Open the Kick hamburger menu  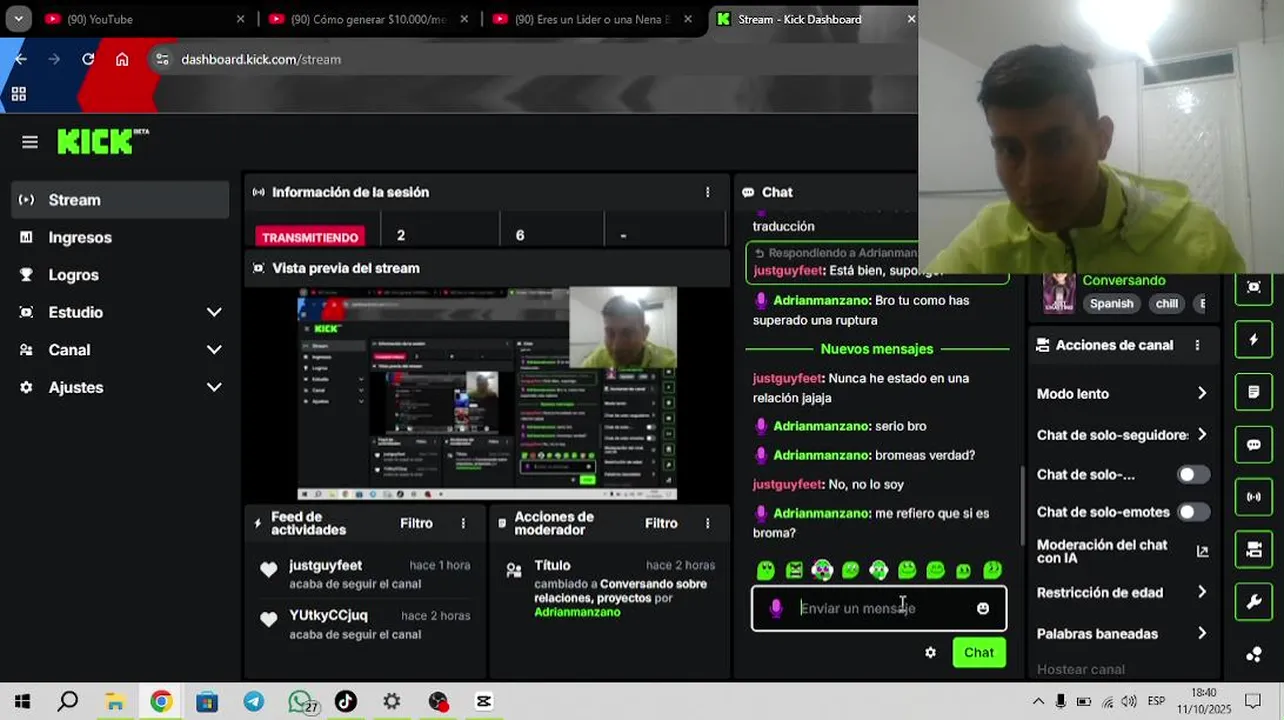(x=30, y=142)
